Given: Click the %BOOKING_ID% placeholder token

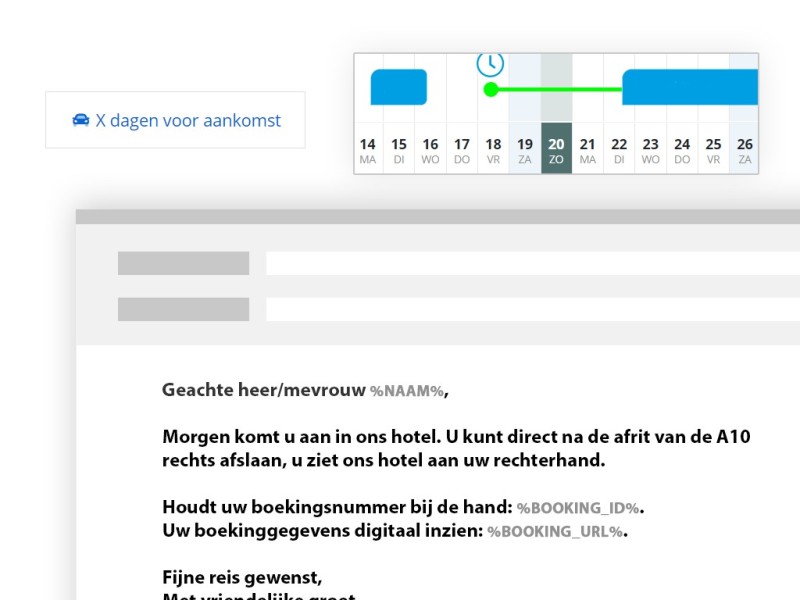Looking at the screenshot, I should click(578, 508).
